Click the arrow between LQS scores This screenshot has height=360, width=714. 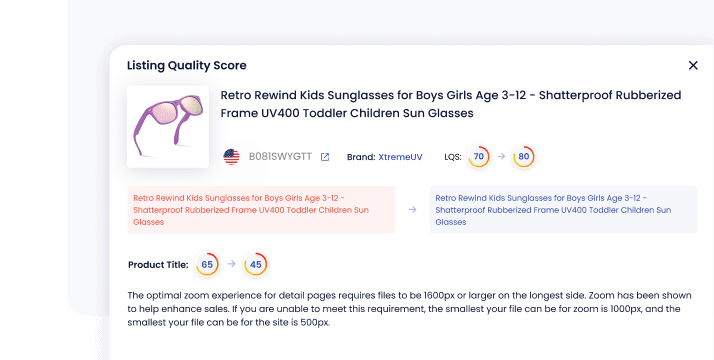coord(501,157)
